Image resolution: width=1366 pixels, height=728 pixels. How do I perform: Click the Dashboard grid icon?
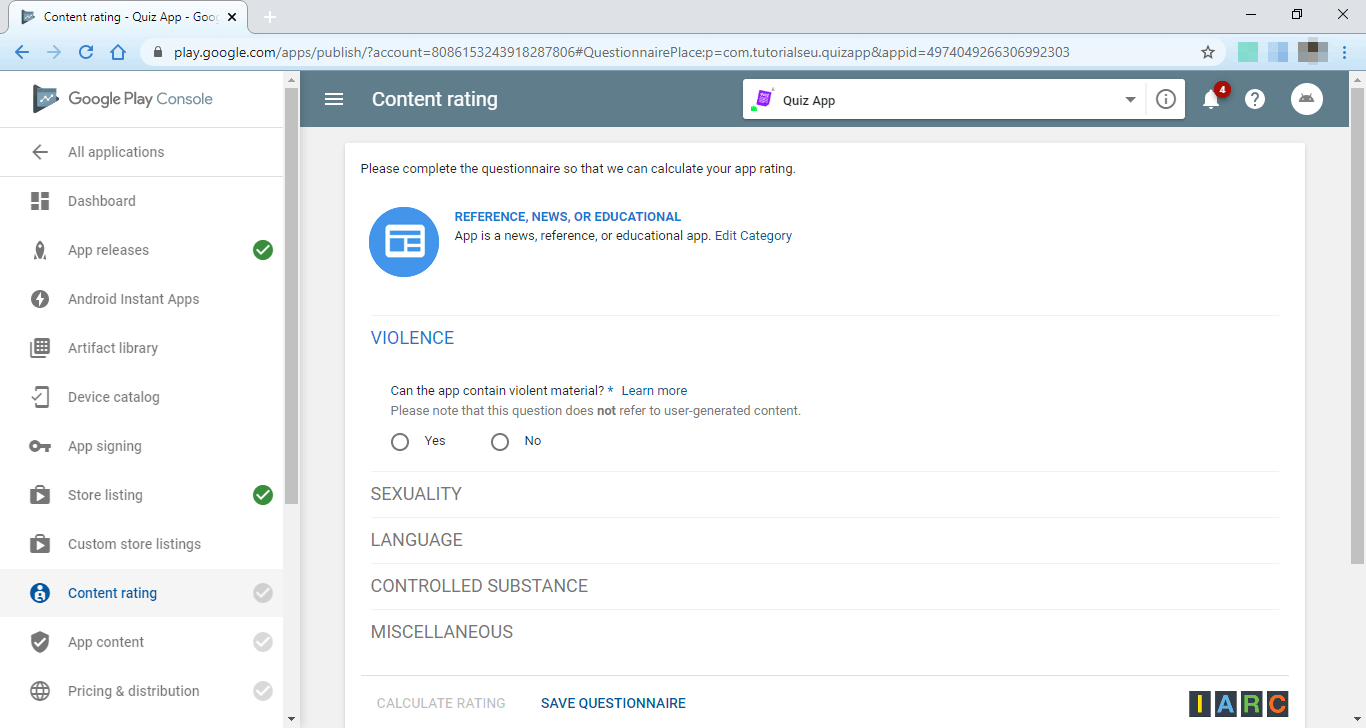(x=40, y=201)
